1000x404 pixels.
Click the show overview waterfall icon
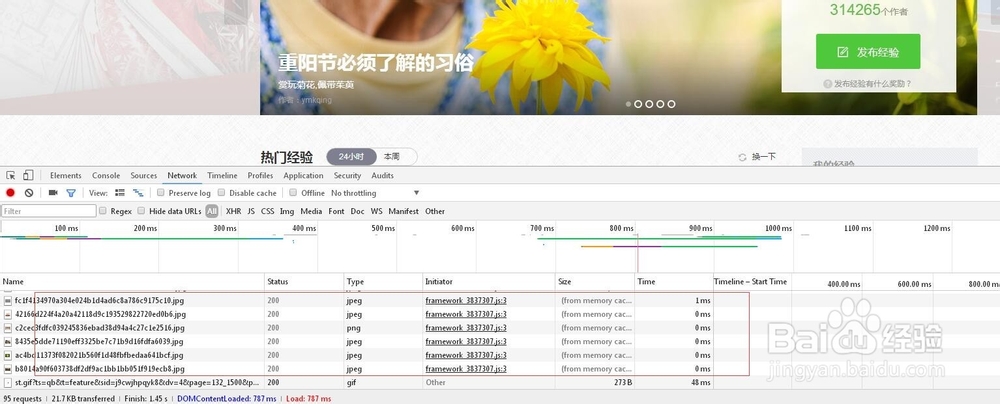click(x=138, y=193)
